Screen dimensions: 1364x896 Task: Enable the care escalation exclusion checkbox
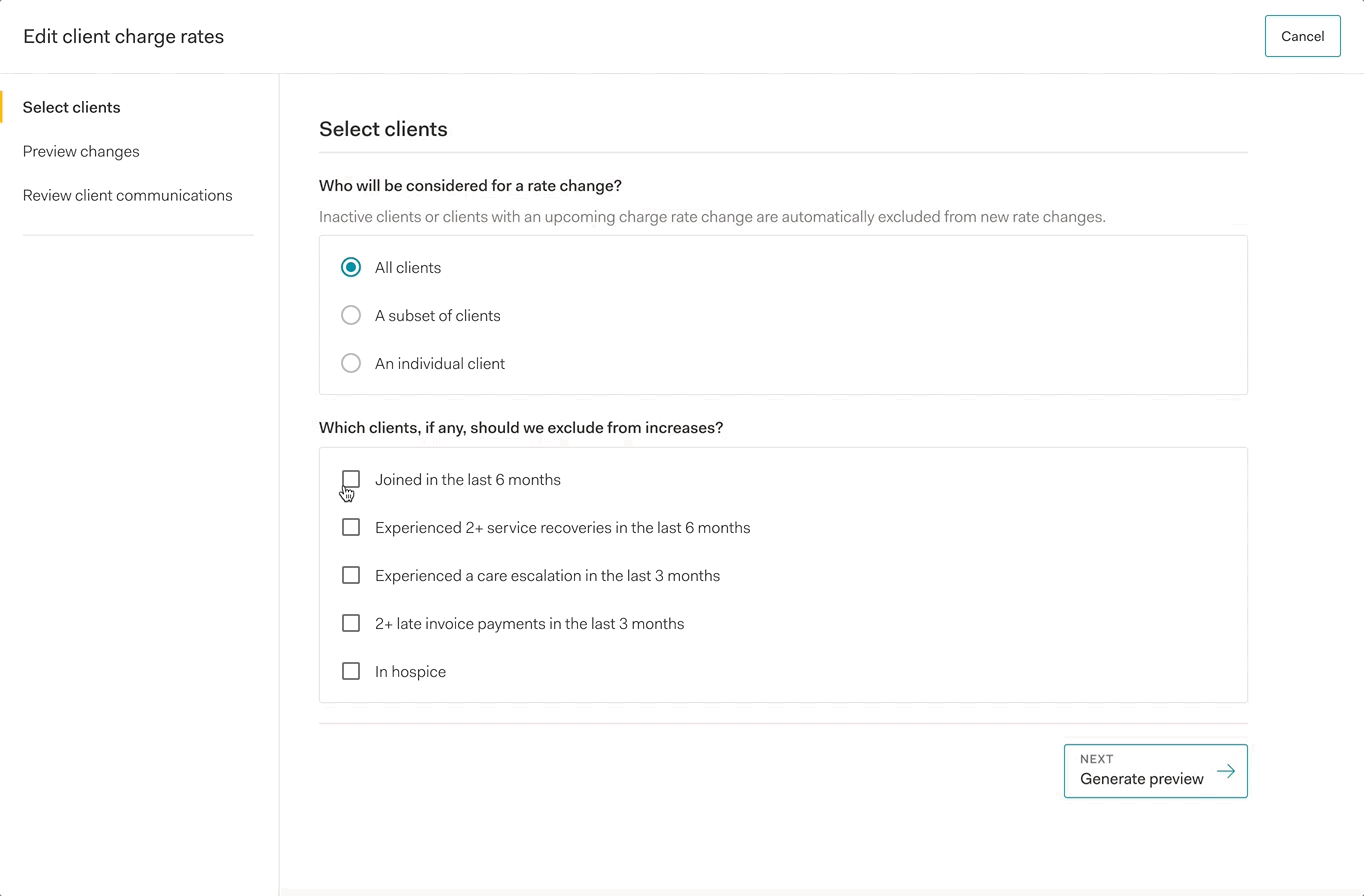[351, 575]
